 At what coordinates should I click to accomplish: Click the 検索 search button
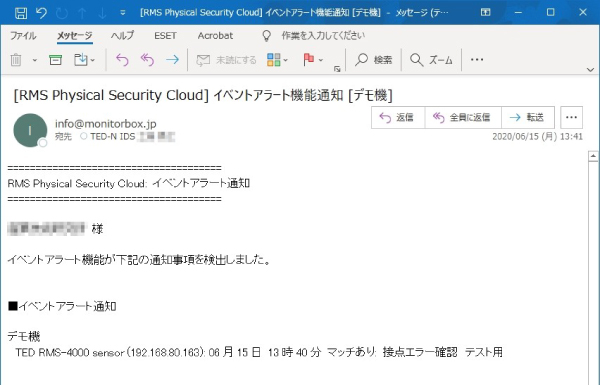(x=373, y=60)
